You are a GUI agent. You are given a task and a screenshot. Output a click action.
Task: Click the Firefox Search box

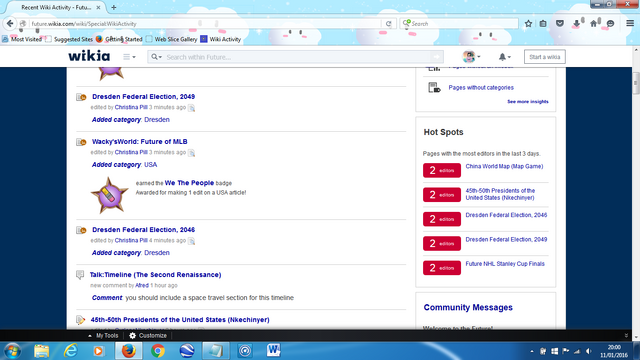tap(460, 24)
